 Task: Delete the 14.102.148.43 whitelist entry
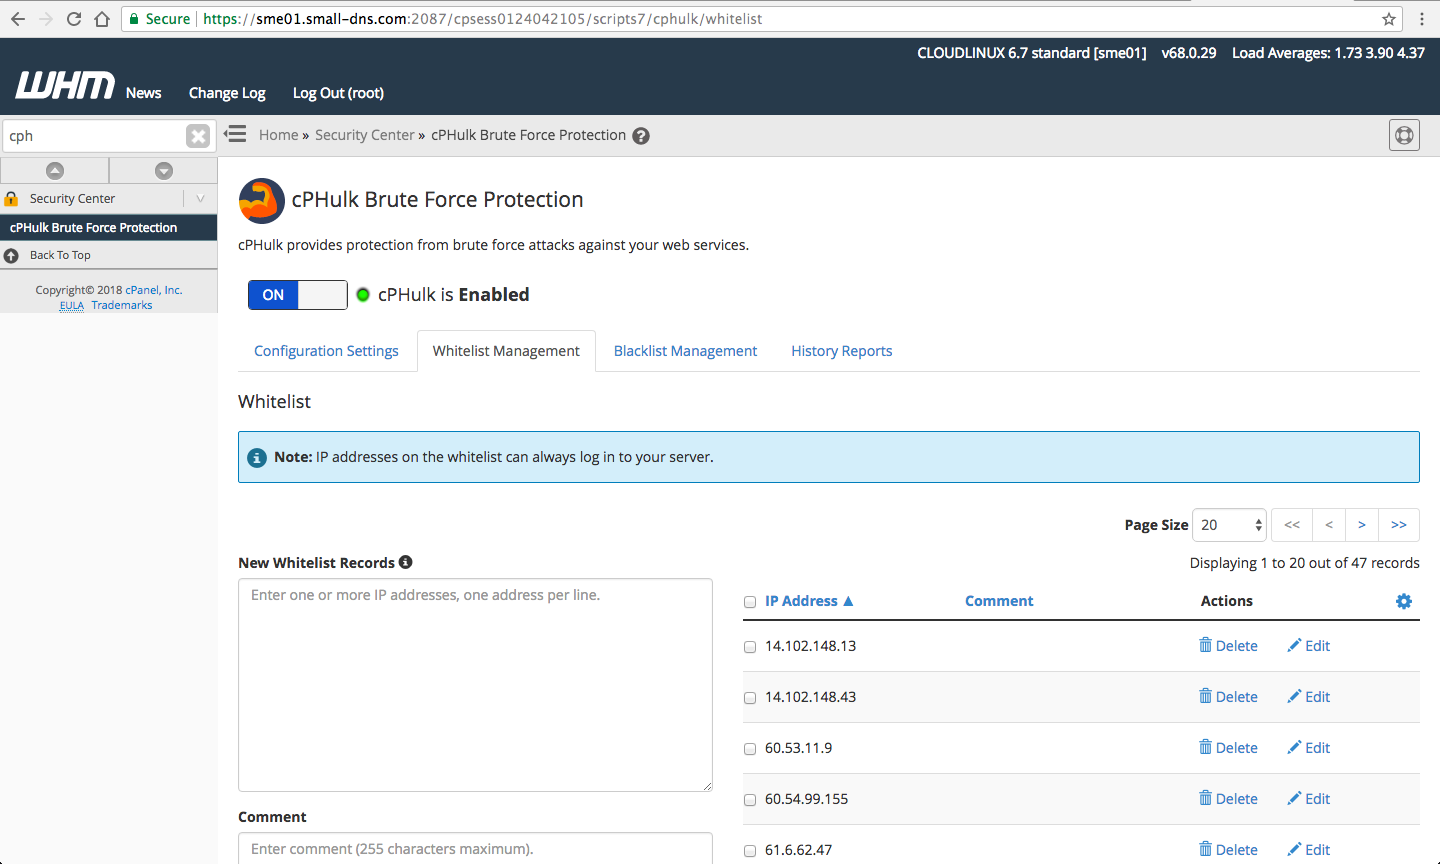coord(1228,697)
